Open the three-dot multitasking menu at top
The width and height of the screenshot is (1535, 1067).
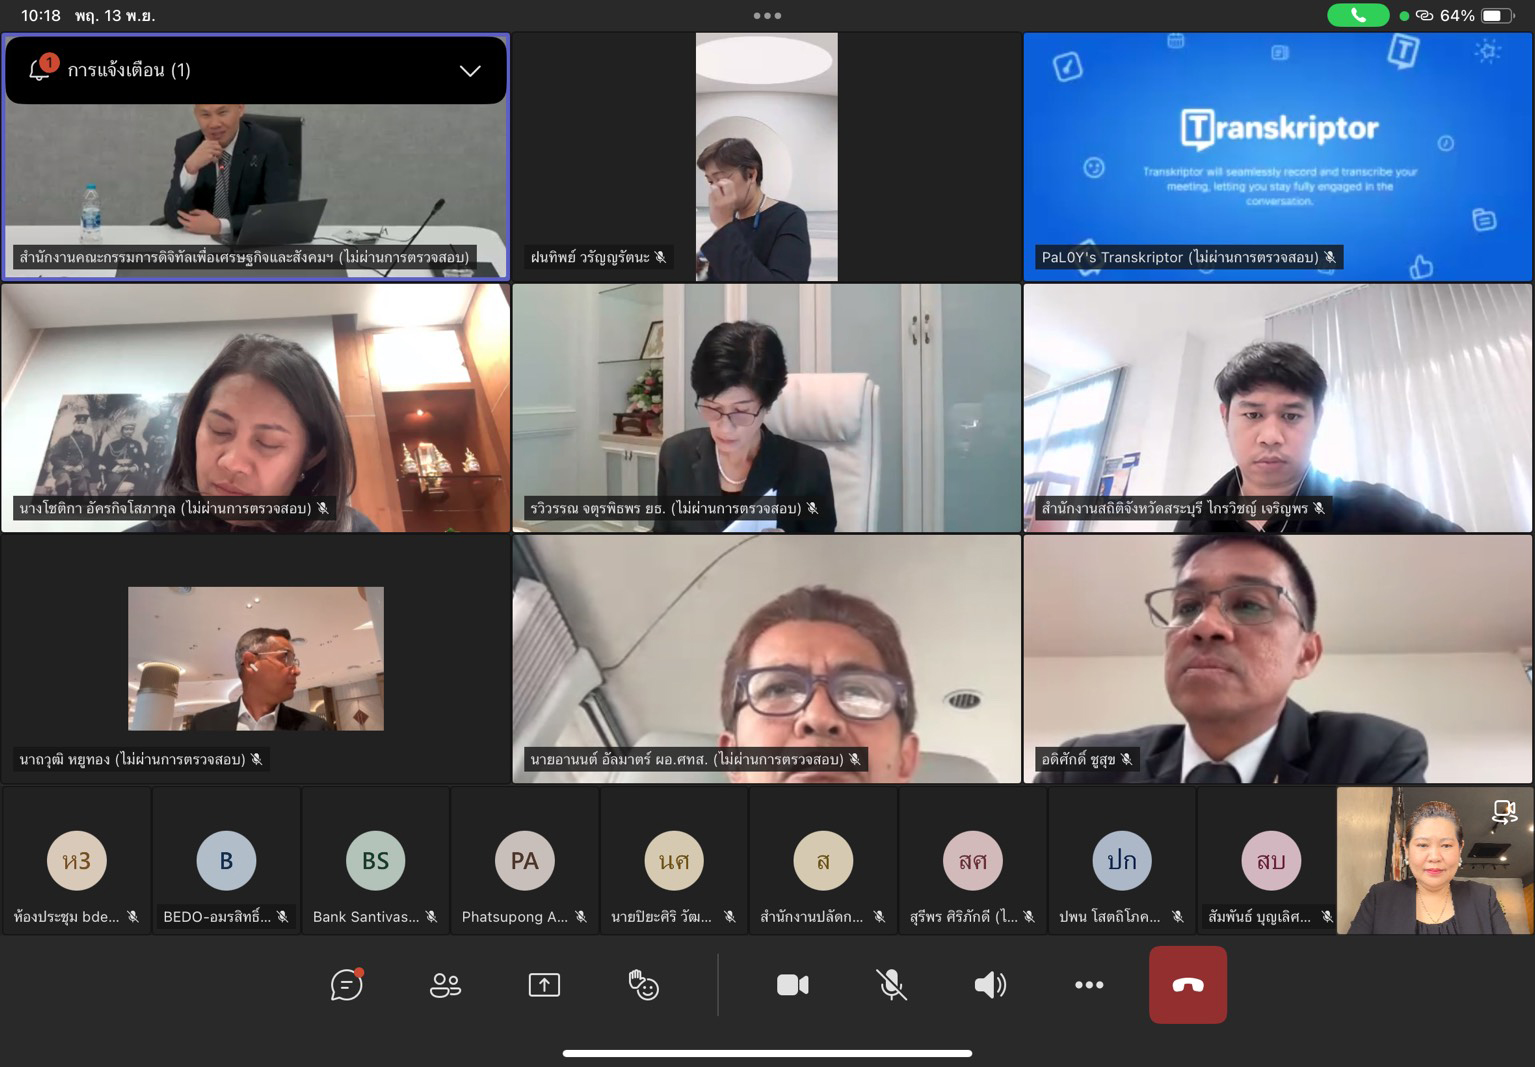(767, 15)
